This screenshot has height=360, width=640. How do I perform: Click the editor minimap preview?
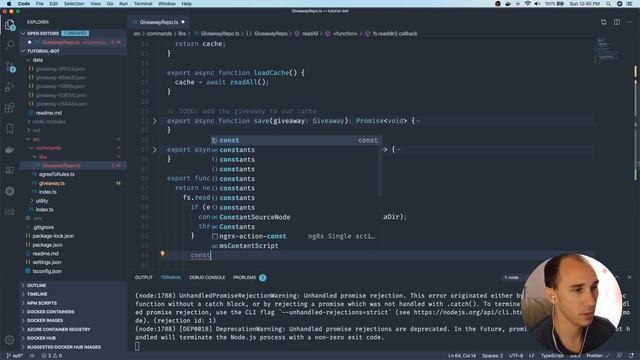[608, 50]
